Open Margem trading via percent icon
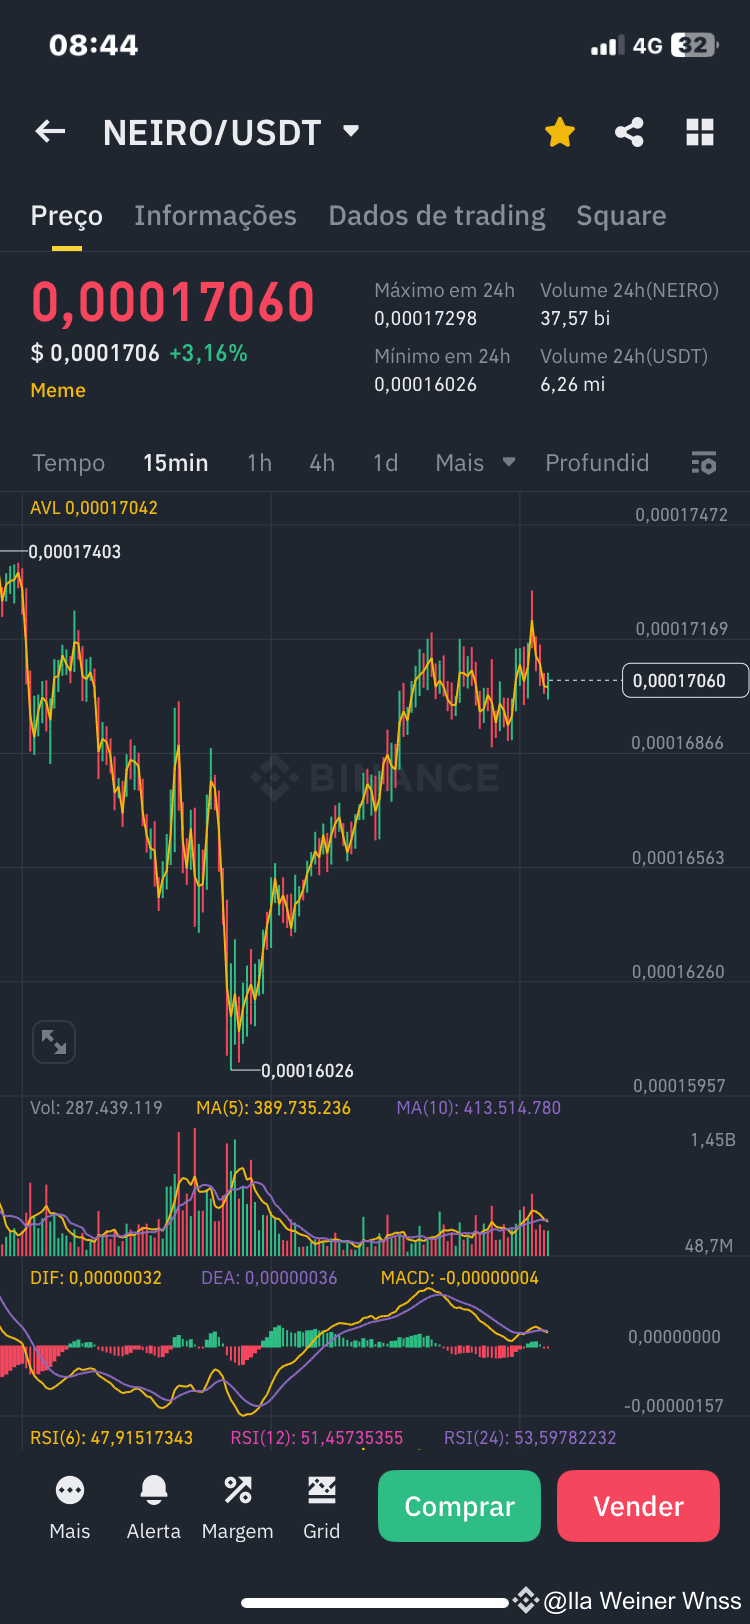 click(237, 1506)
